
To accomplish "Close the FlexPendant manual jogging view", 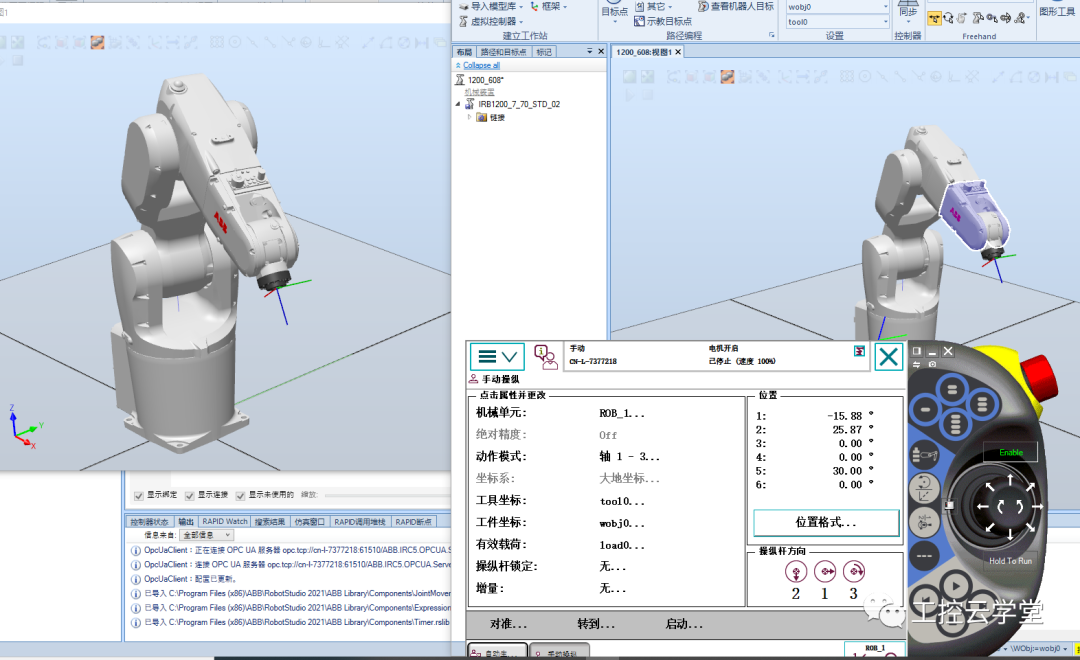I will point(889,357).
